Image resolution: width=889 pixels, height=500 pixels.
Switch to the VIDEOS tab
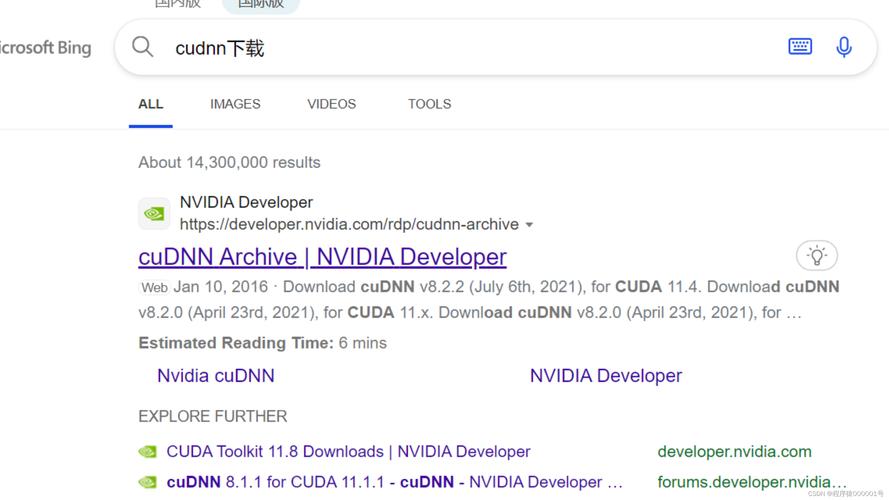[x=331, y=104]
